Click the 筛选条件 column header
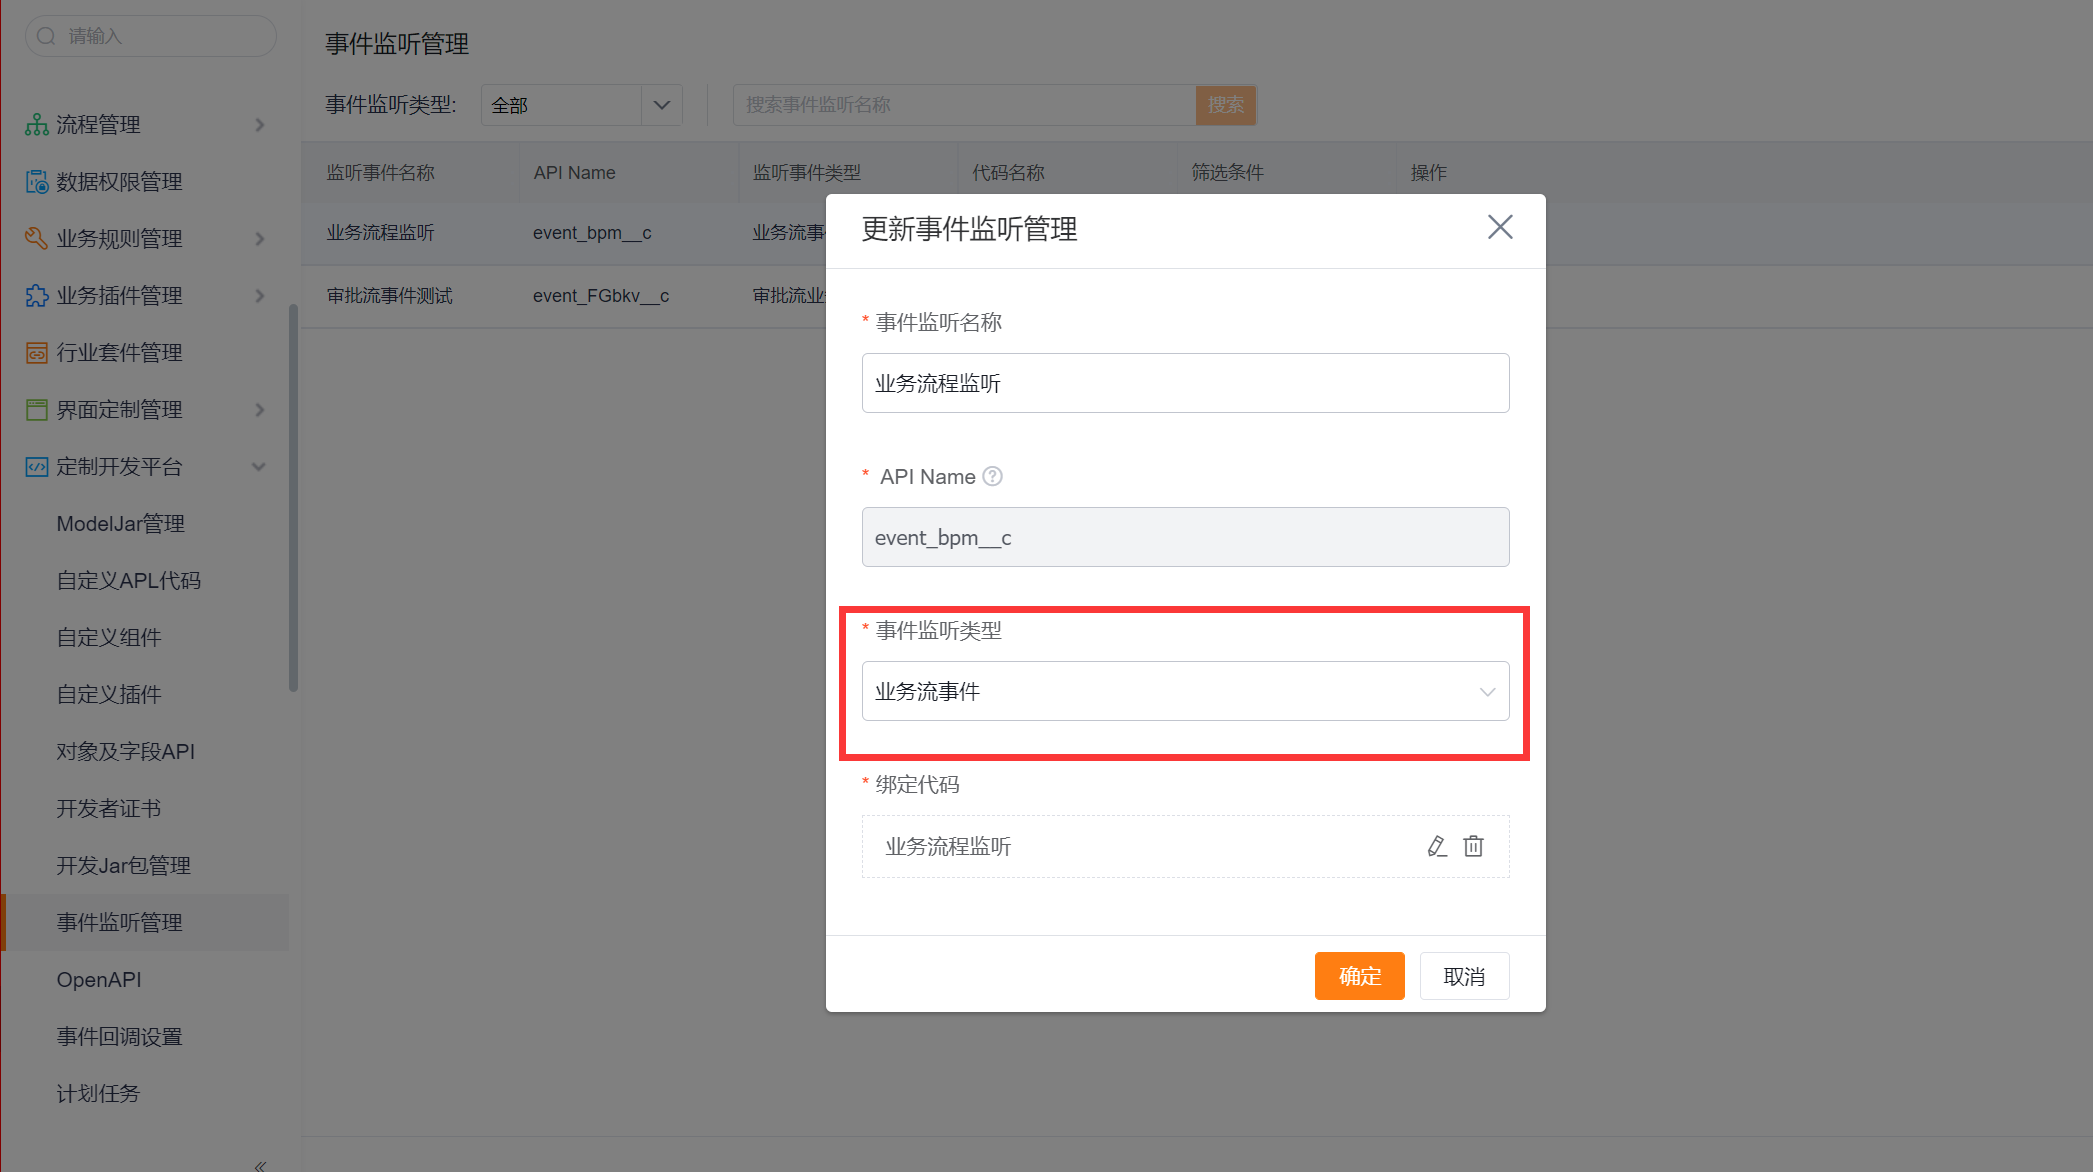The width and height of the screenshot is (2093, 1172). coord(1227,173)
